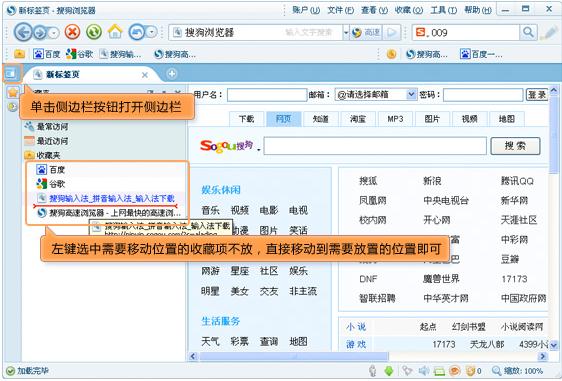Select 最近访问 in sidebar

click(x=46, y=141)
